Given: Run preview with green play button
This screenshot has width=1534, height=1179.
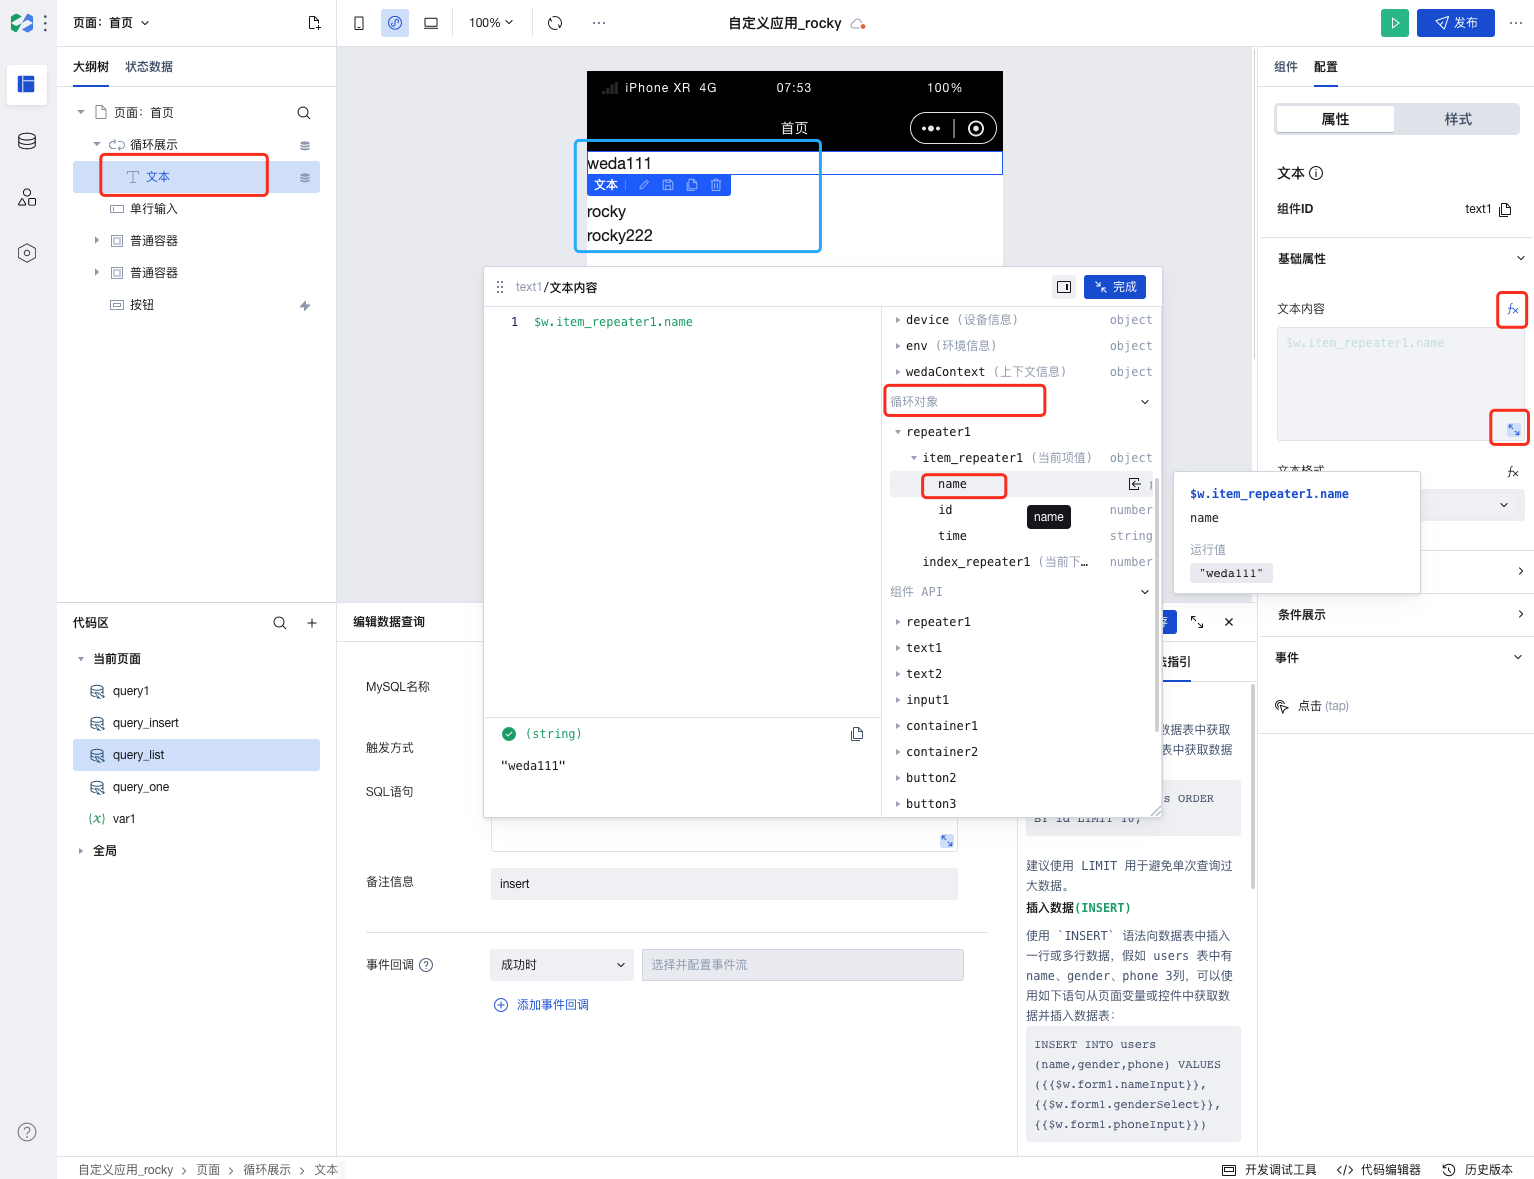Looking at the screenshot, I should [1394, 23].
